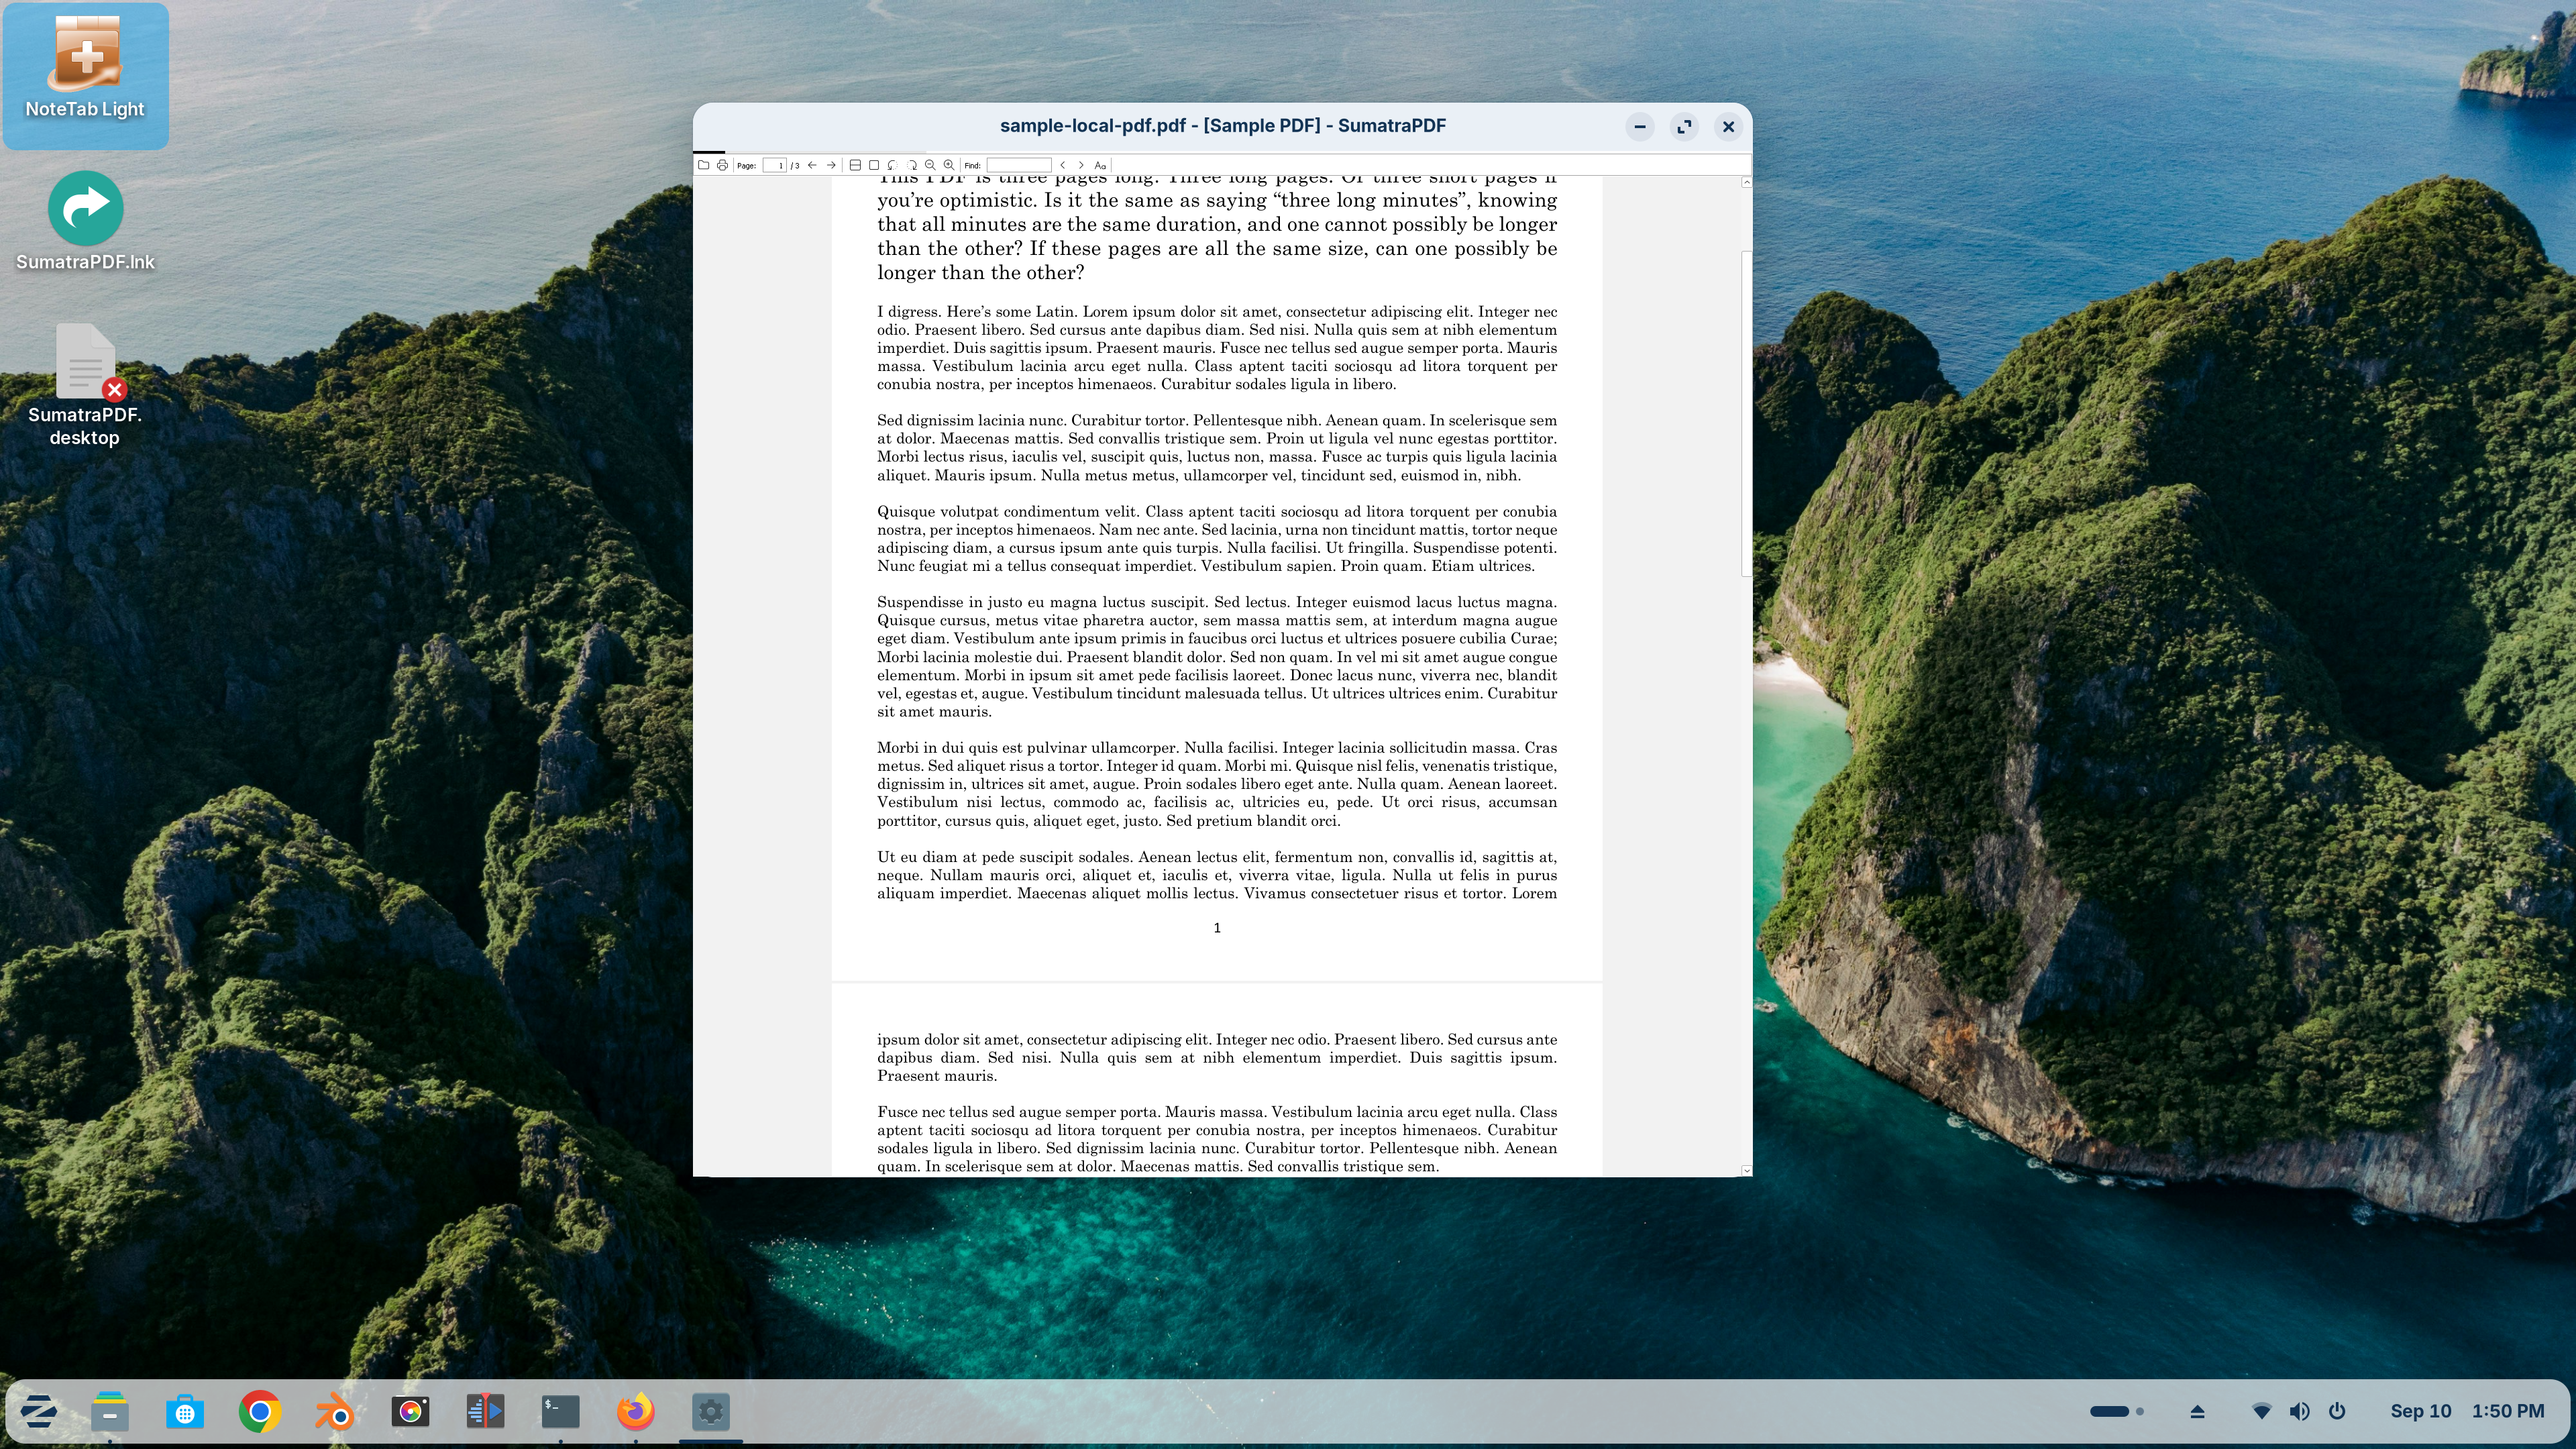Open the Software store in taskbar
This screenshot has width=2576, height=1449.
pyautogui.click(x=185, y=1411)
